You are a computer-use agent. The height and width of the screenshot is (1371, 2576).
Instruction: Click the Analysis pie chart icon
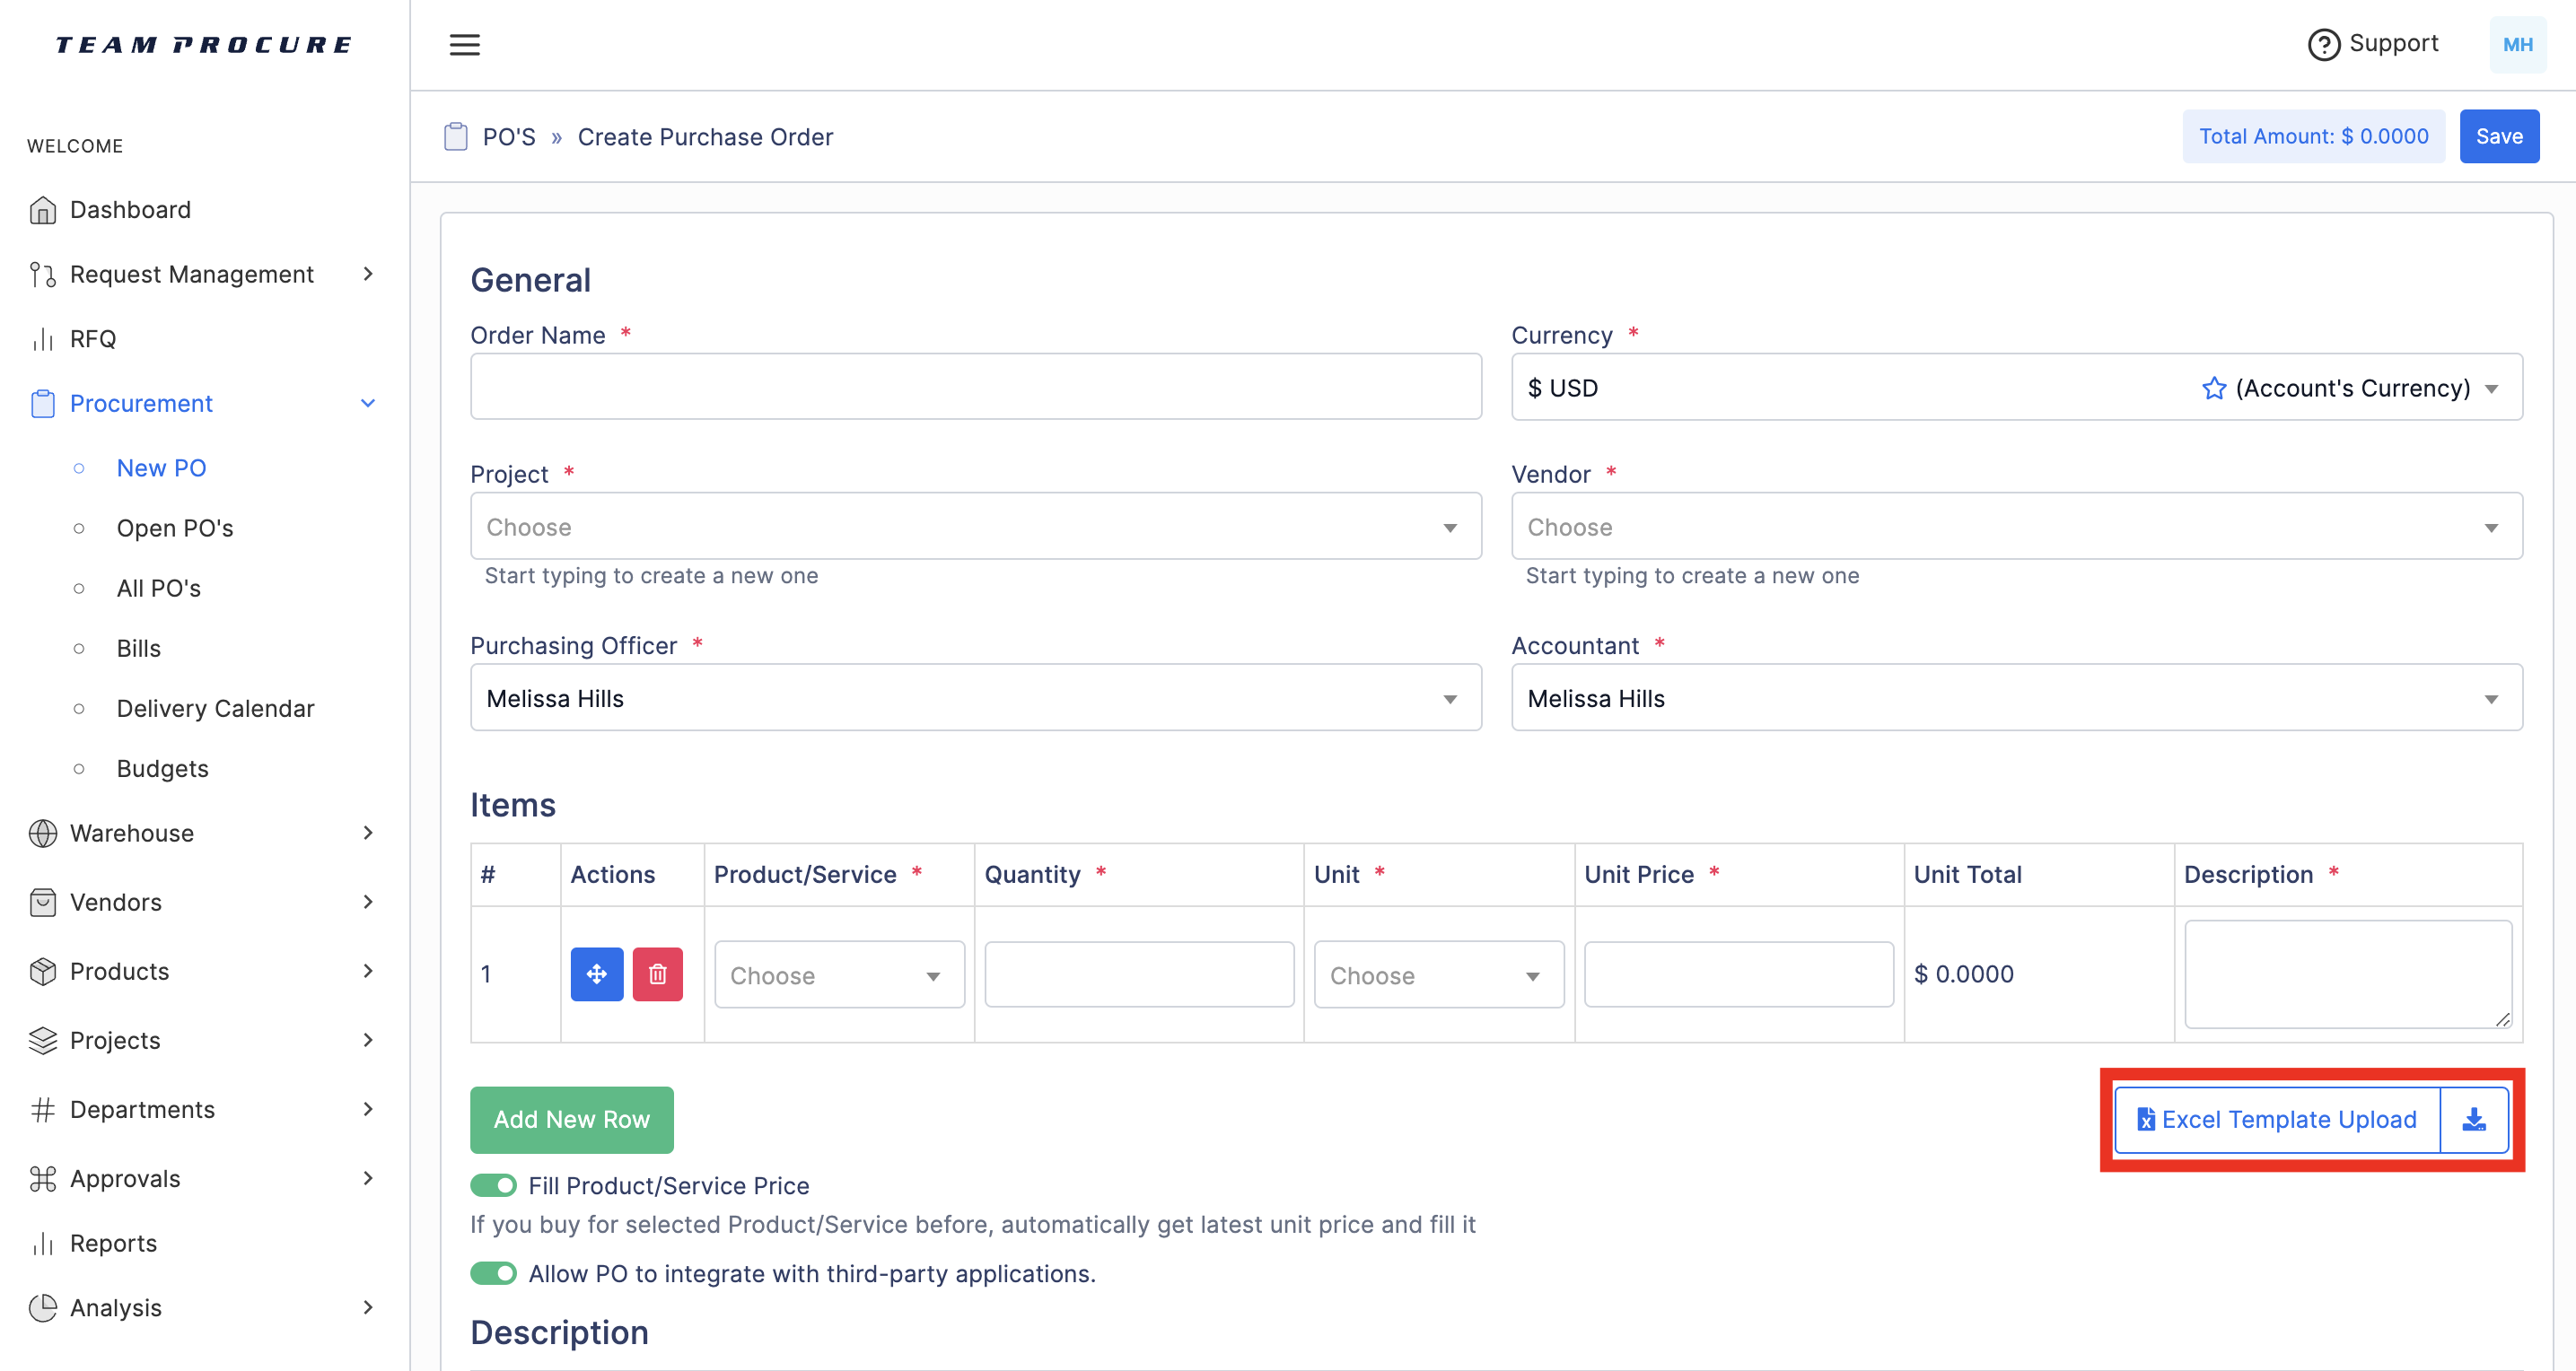pos(43,1308)
